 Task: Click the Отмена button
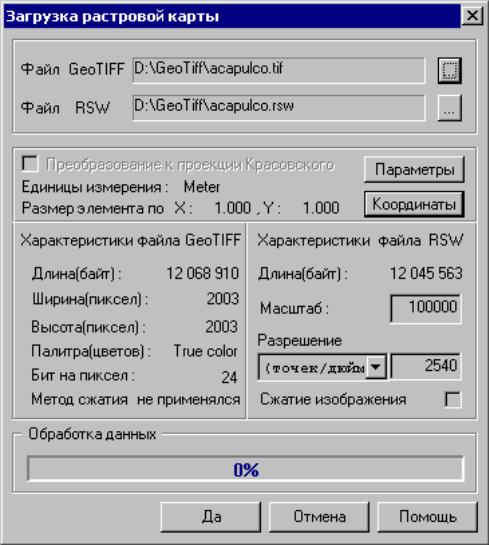pyautogui.click(x=319, y=517)
